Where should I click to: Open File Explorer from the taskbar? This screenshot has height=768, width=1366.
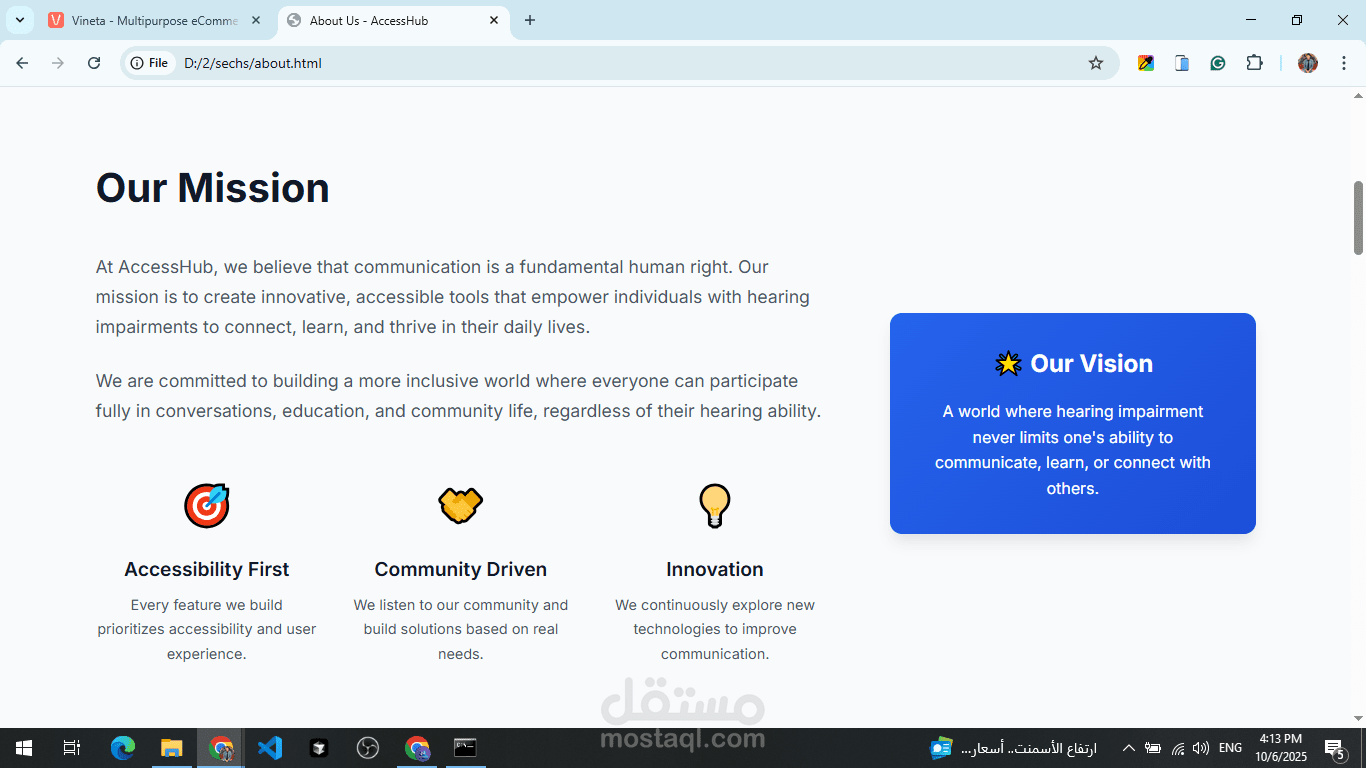[172, 748]
